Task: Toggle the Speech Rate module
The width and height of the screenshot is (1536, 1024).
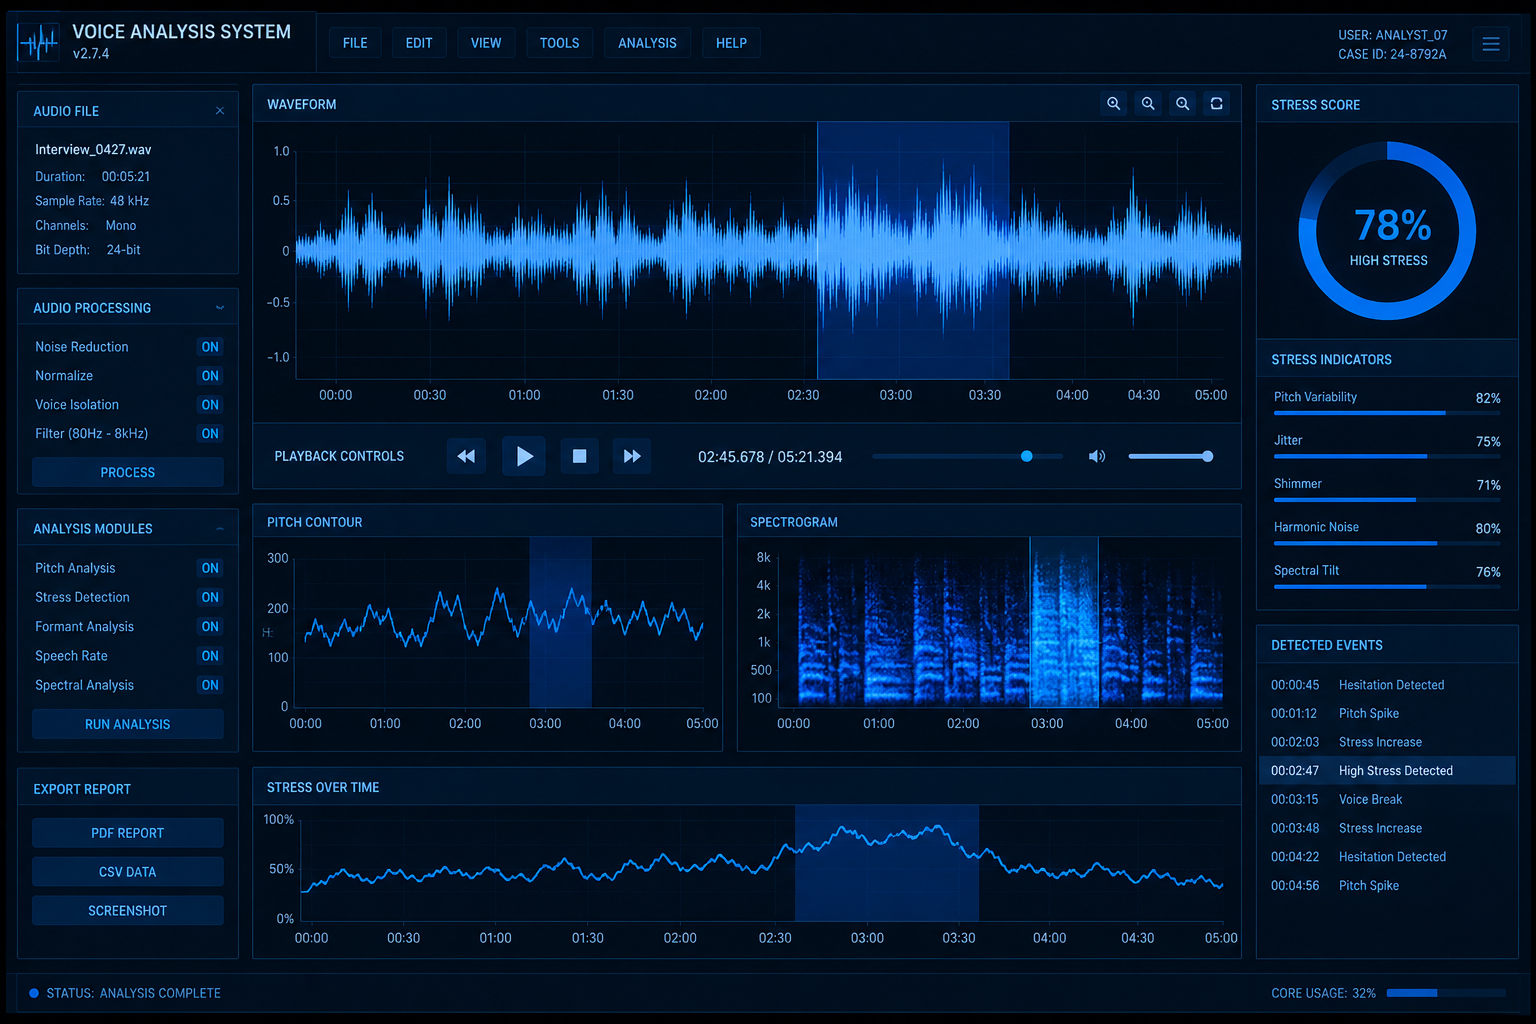Action: [210, 656]
